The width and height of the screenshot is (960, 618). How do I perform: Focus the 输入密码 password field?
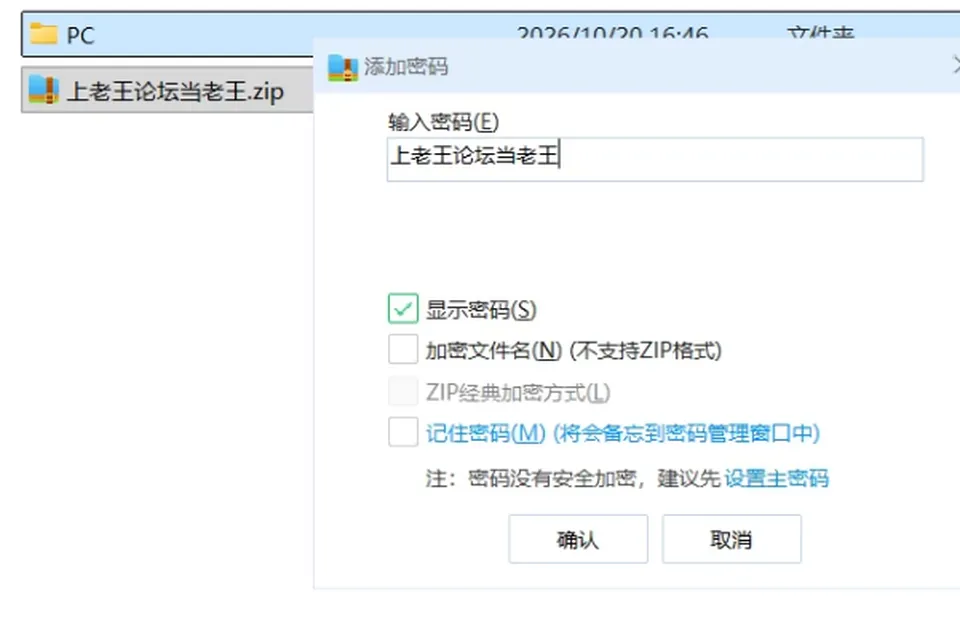655,159
